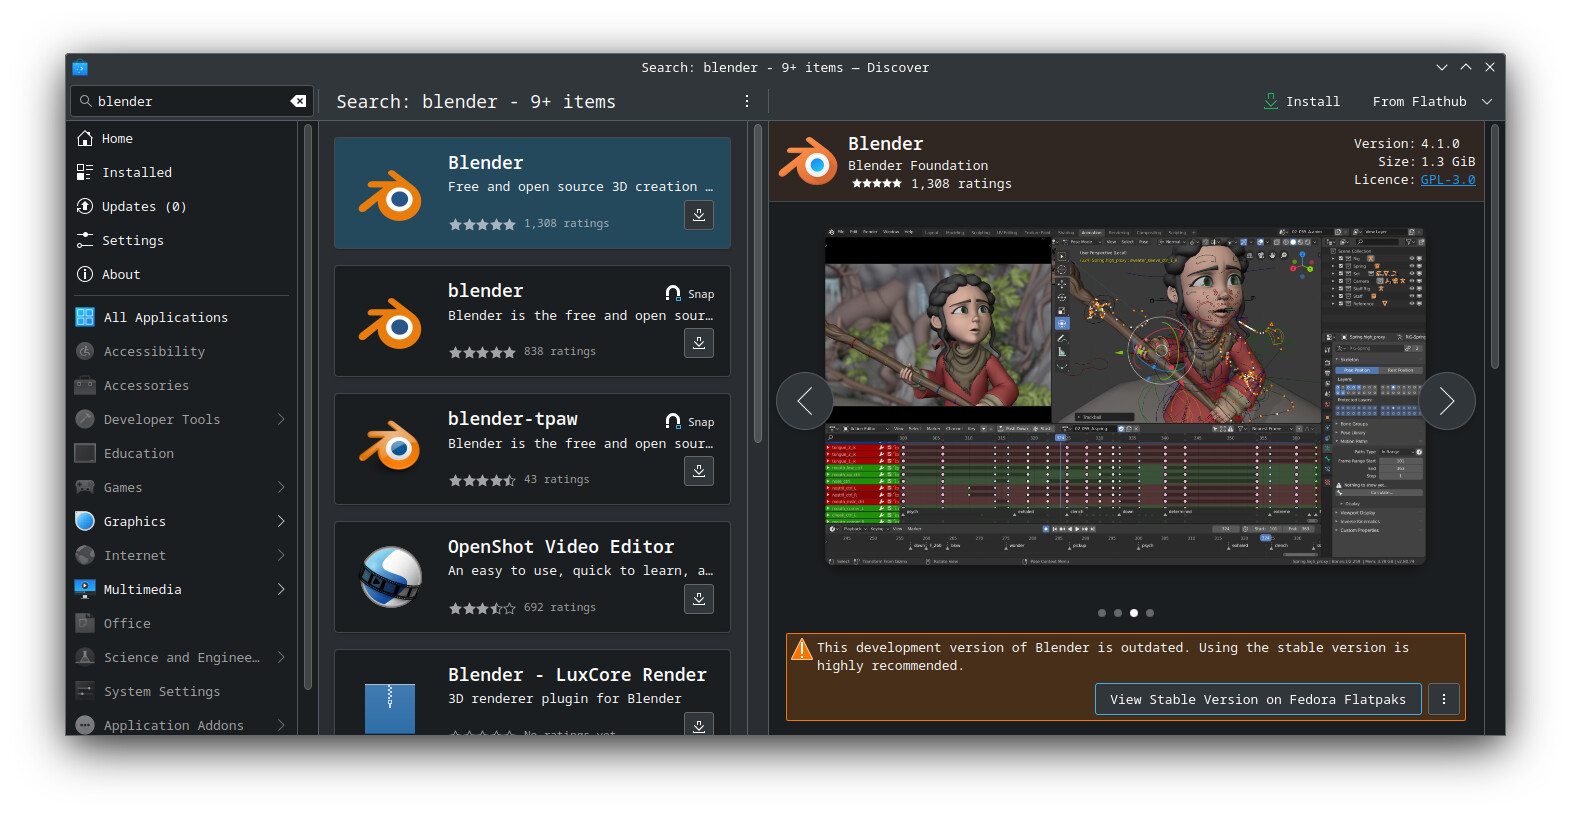Click the Blender logo in first result
The height and width of the screenshot is (814, 1572).
click(x=391, y=195)
